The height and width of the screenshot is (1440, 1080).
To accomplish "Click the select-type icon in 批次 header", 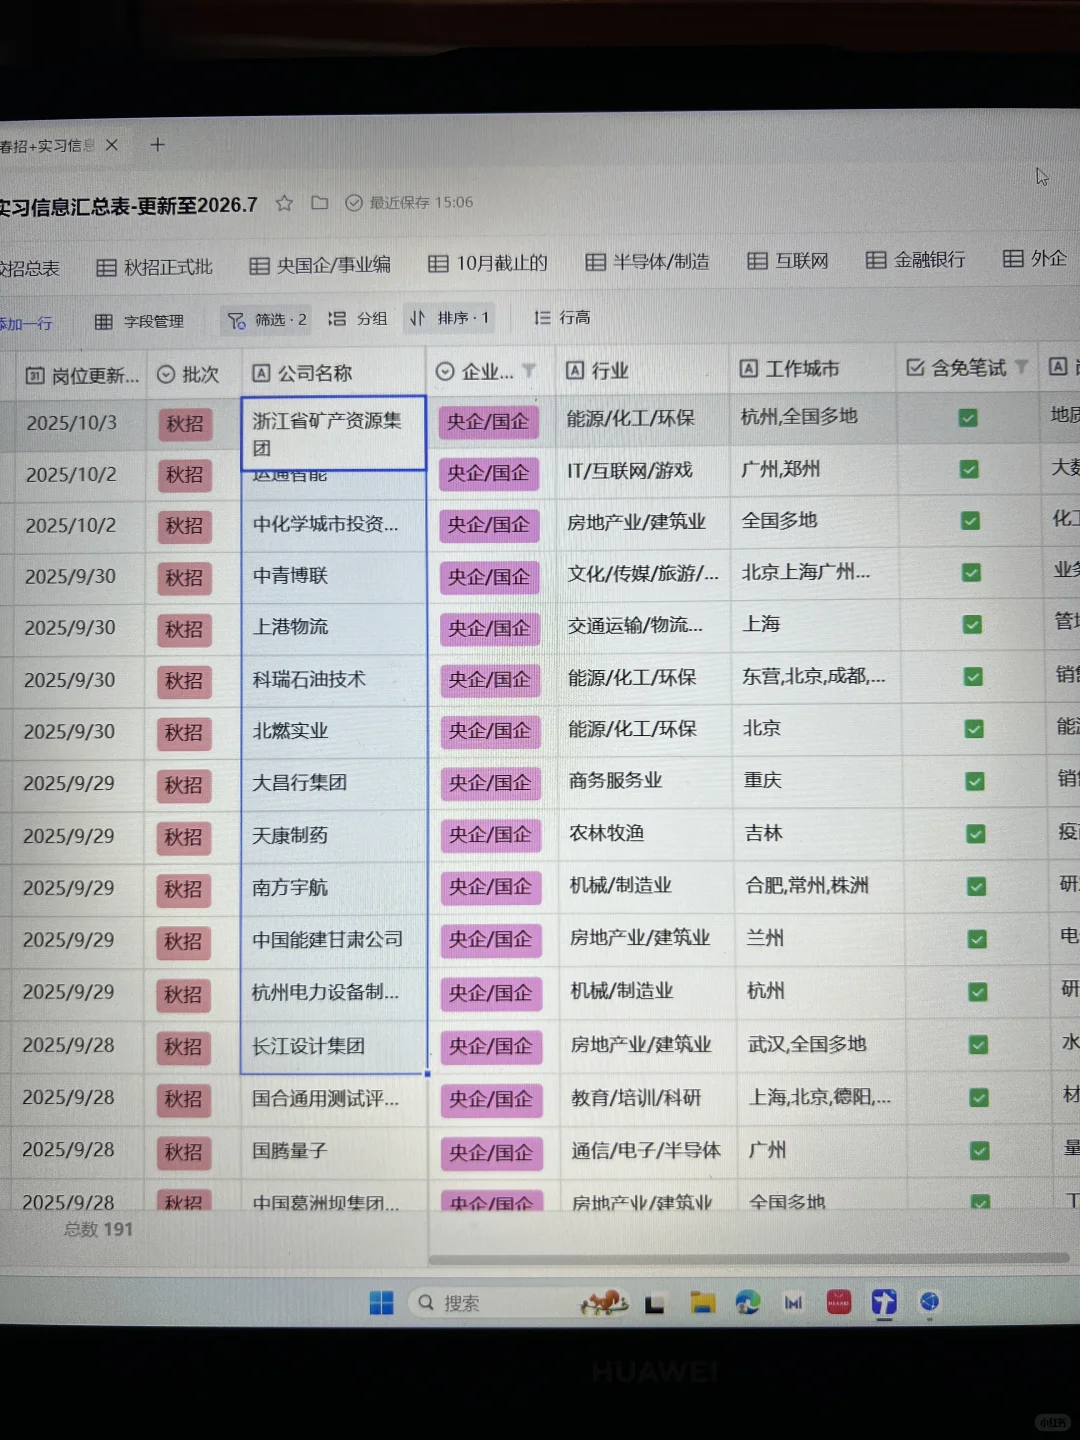I will pos(166,375).
